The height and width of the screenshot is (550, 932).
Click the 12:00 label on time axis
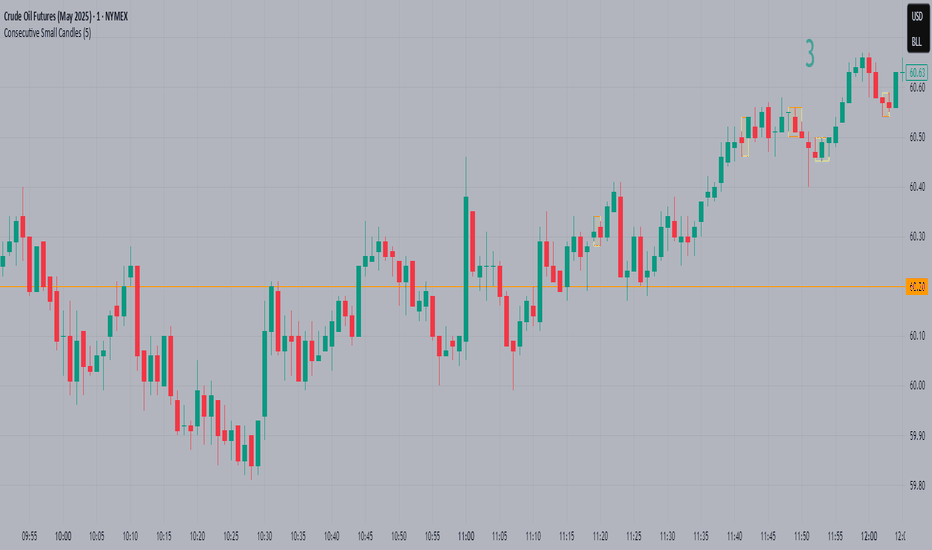(x=869, y=536)
